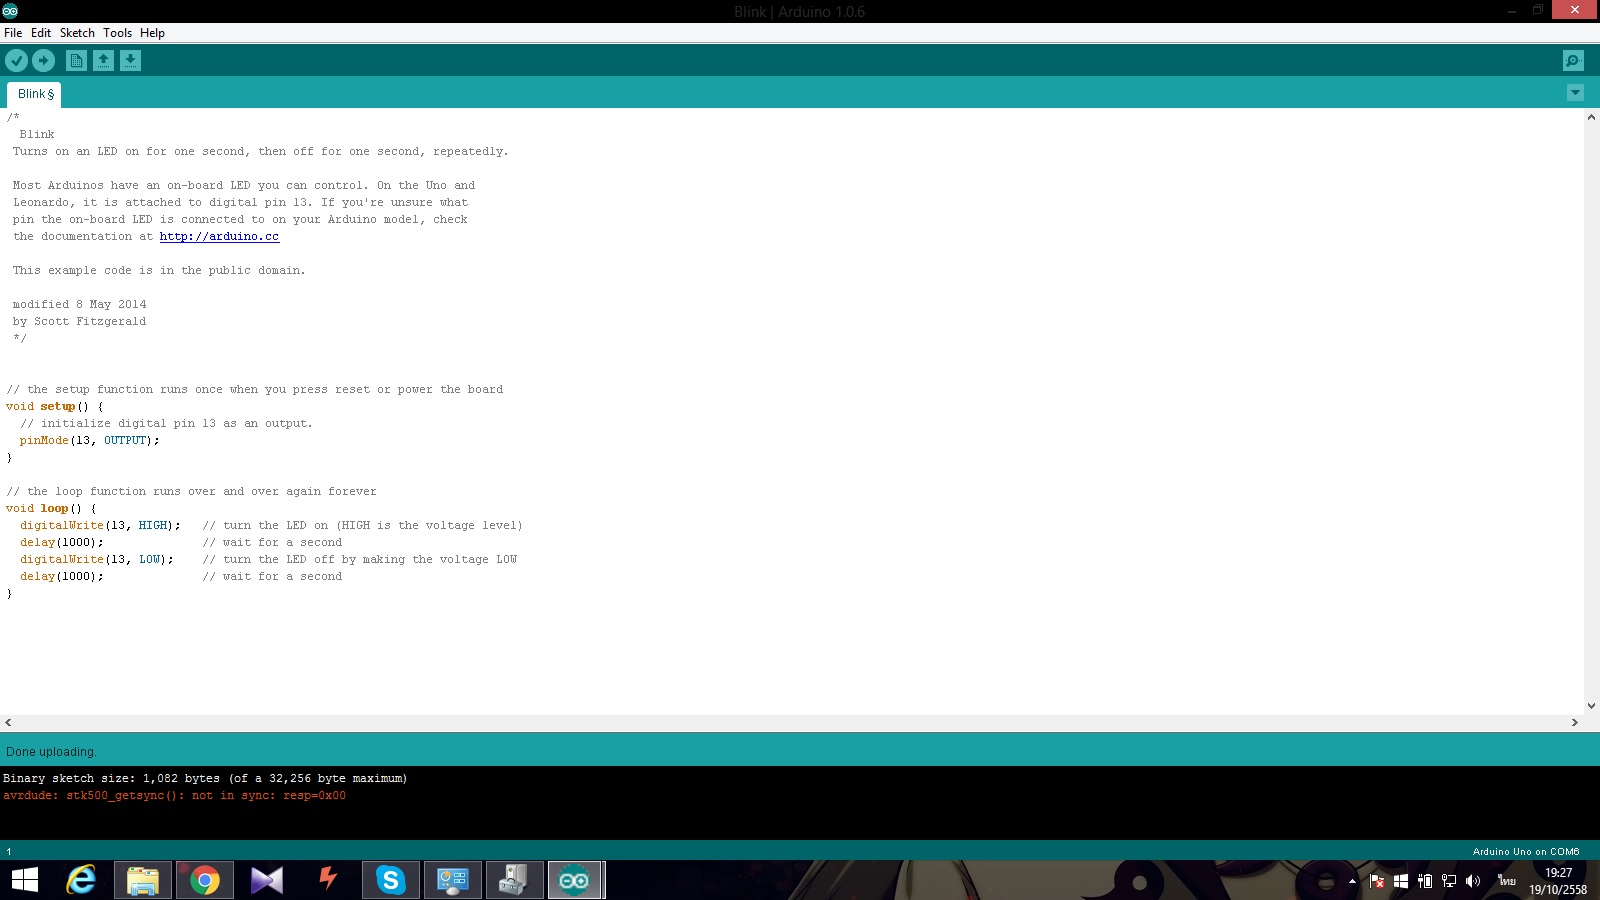This screenshot has width=1600, height=900.
Task: Select the Blink sketch tab
Action: (35, 94)
